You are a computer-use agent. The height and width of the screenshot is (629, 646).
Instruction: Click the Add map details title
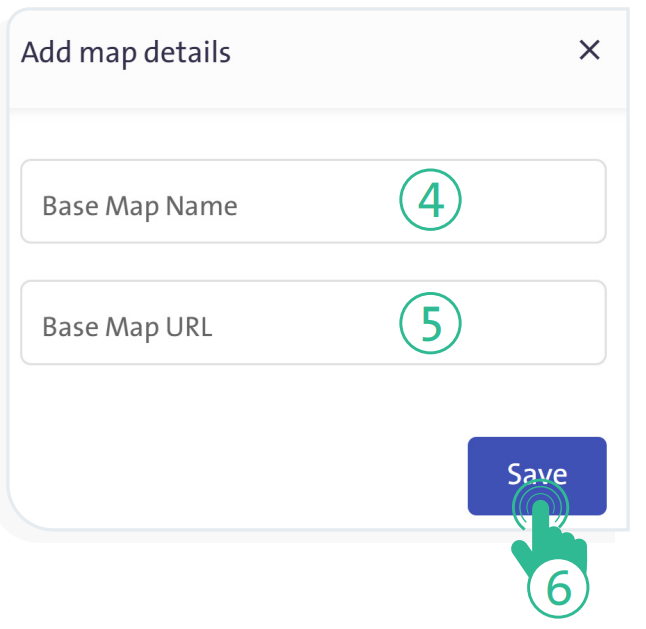(x=126, y=52)
